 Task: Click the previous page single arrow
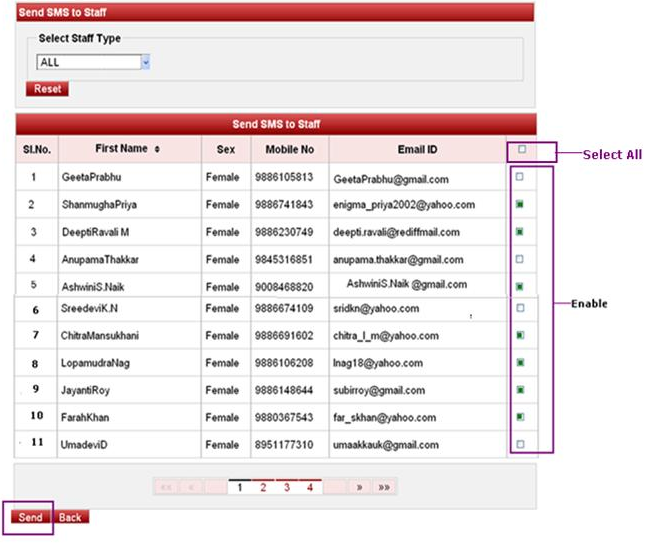(x=191, y=487)
